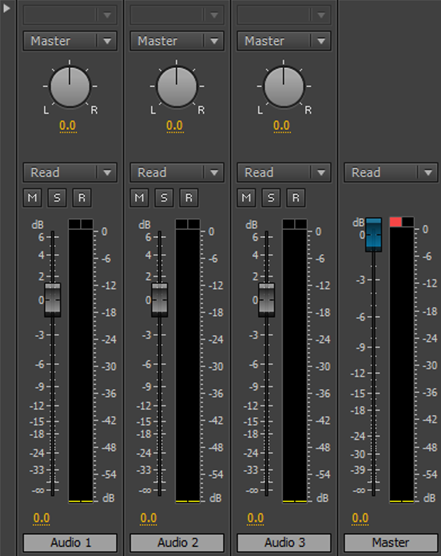Mute the Audio 3 track
The height and width of the screenshot is (556, 441).
247,198
